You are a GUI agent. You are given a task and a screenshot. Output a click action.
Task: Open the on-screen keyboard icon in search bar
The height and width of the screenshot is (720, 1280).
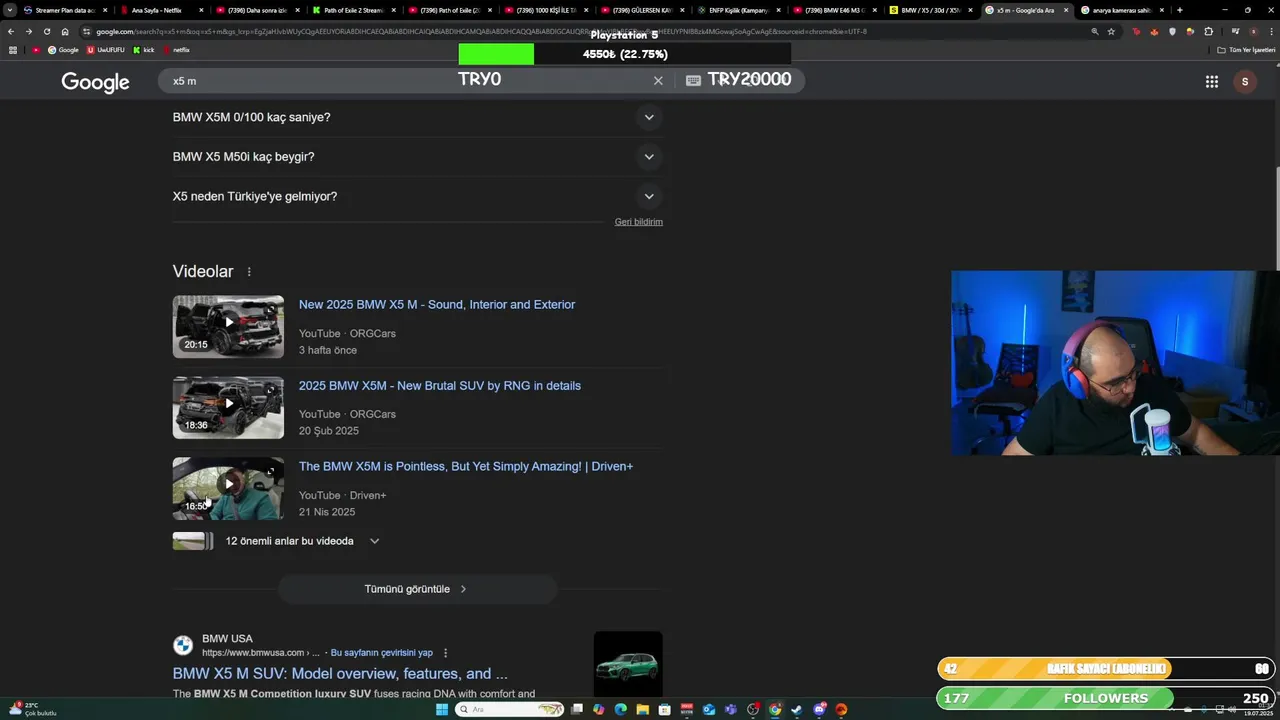coord(693,81)
